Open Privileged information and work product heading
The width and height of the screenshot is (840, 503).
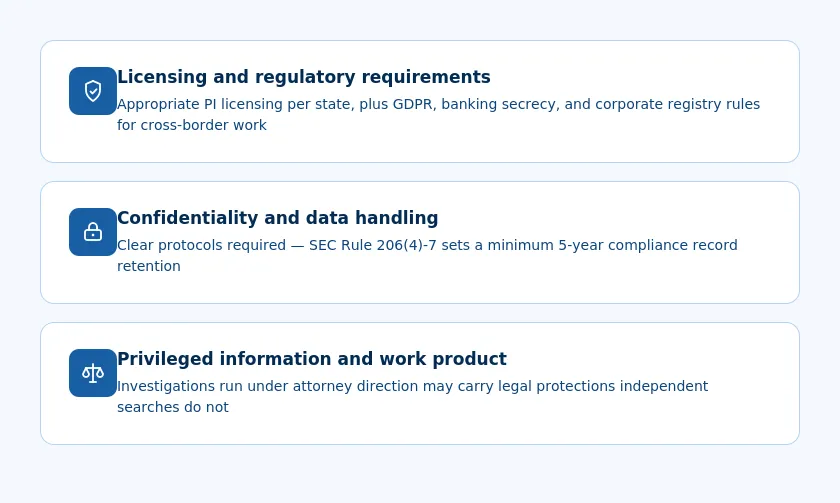(312, 359)
